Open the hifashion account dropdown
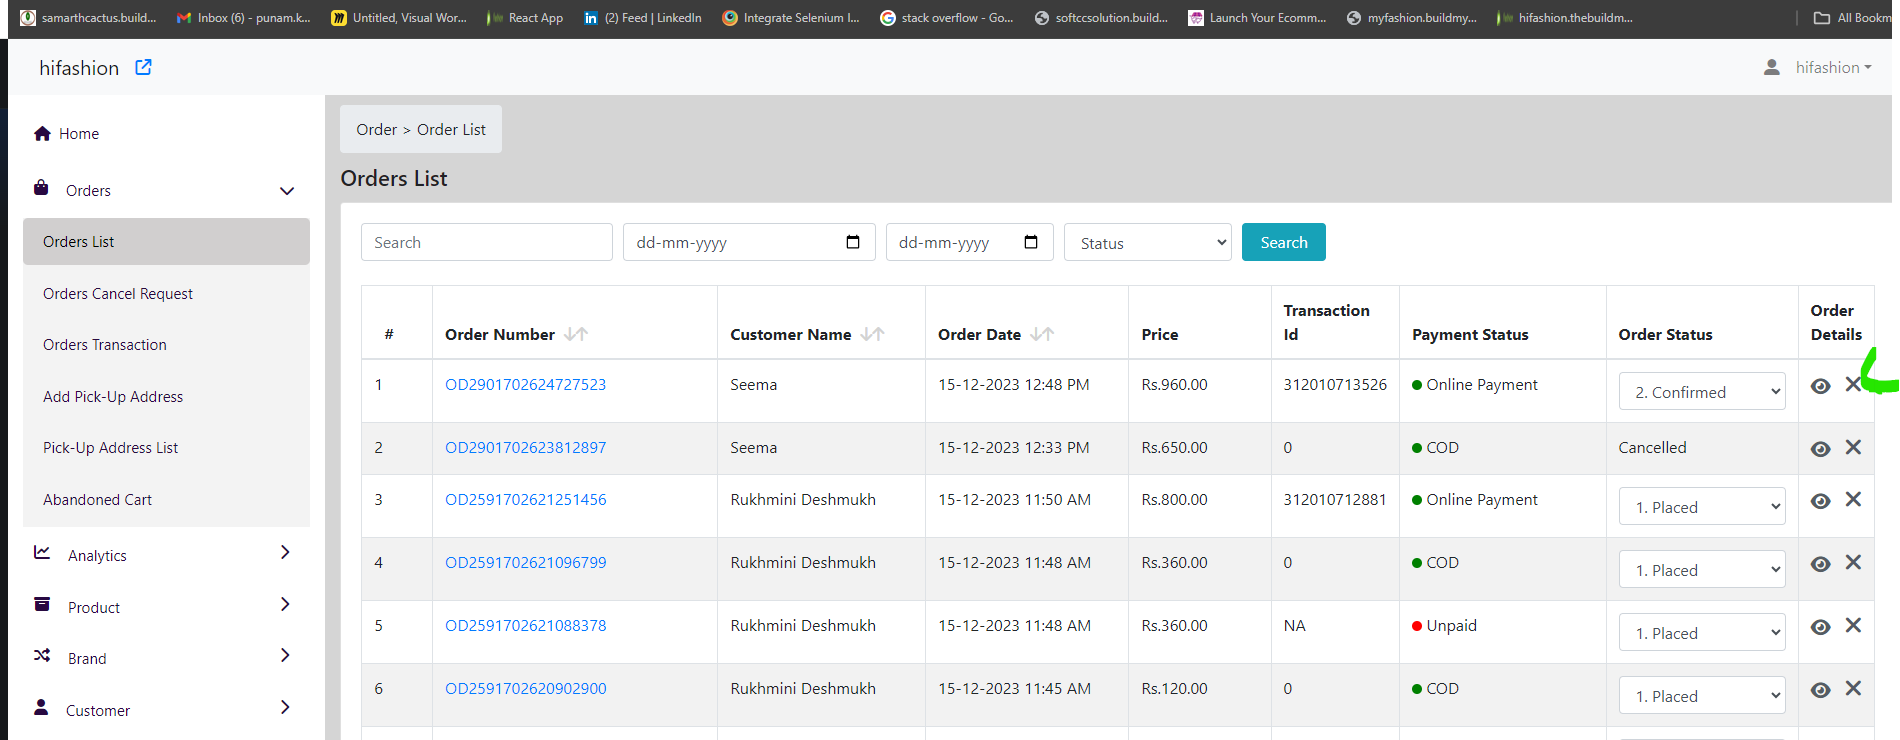Viewport: 1900px width, 740px height. (1833, 67)
